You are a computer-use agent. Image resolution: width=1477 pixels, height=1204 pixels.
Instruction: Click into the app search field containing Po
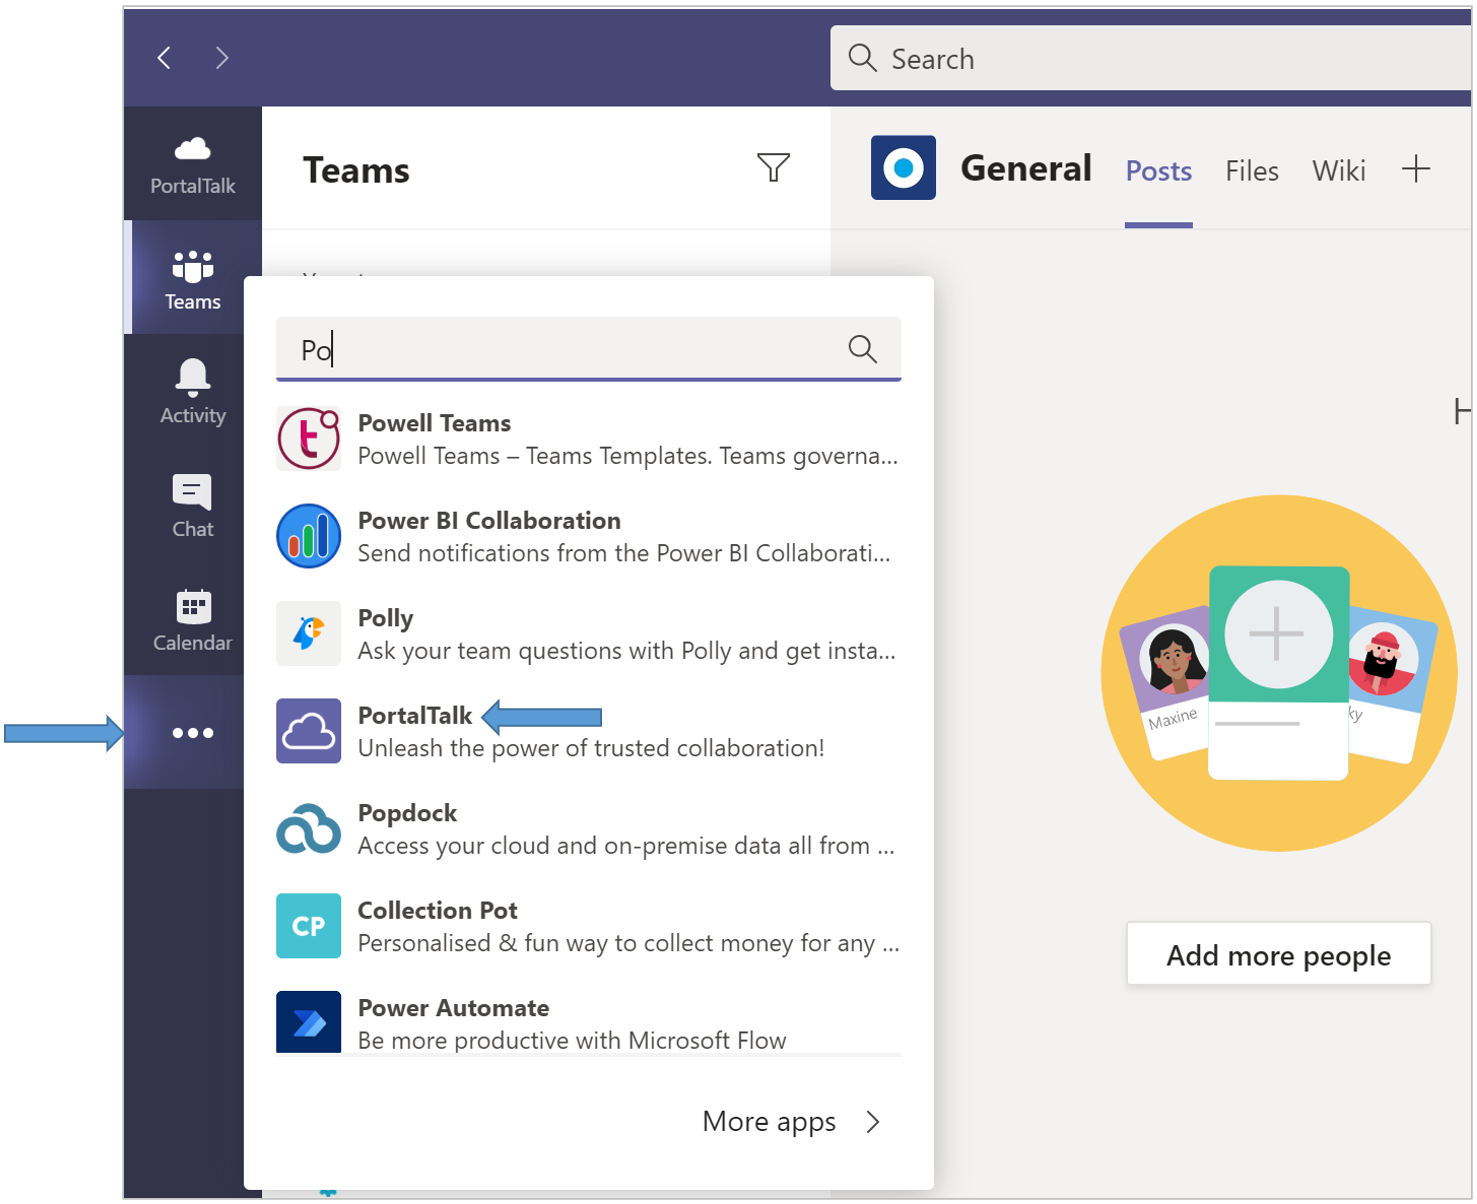point(589,349)
